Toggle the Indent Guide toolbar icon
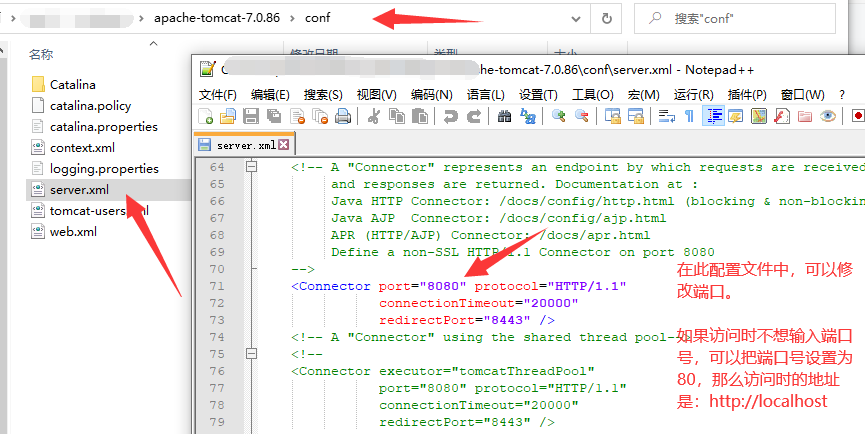The height and width of the screenshot is (434, 865). pyautogui.click(x=713, y=116)
